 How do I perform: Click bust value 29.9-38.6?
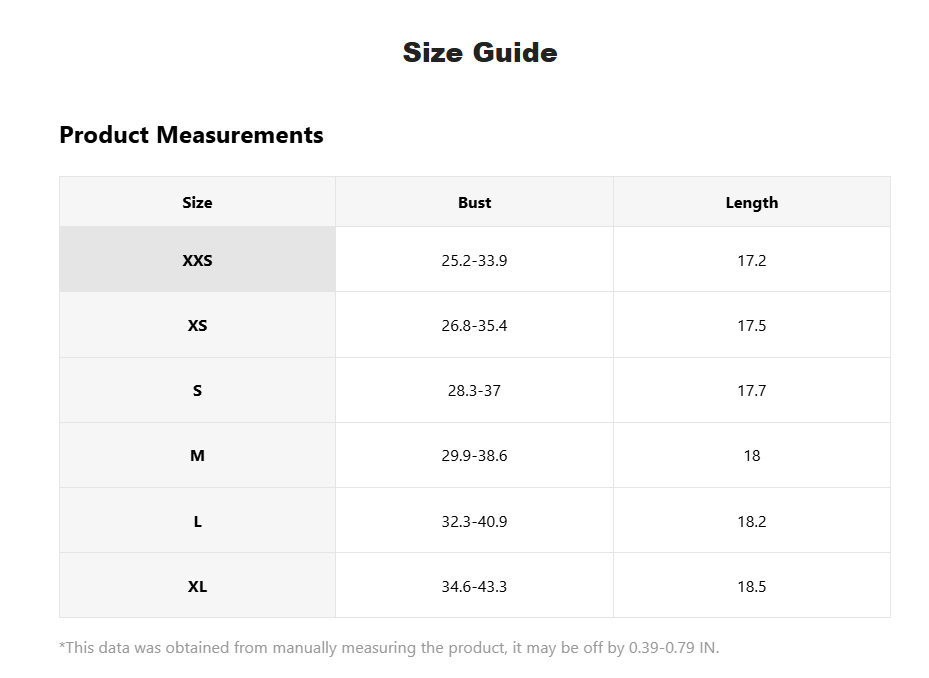point(474,456)
